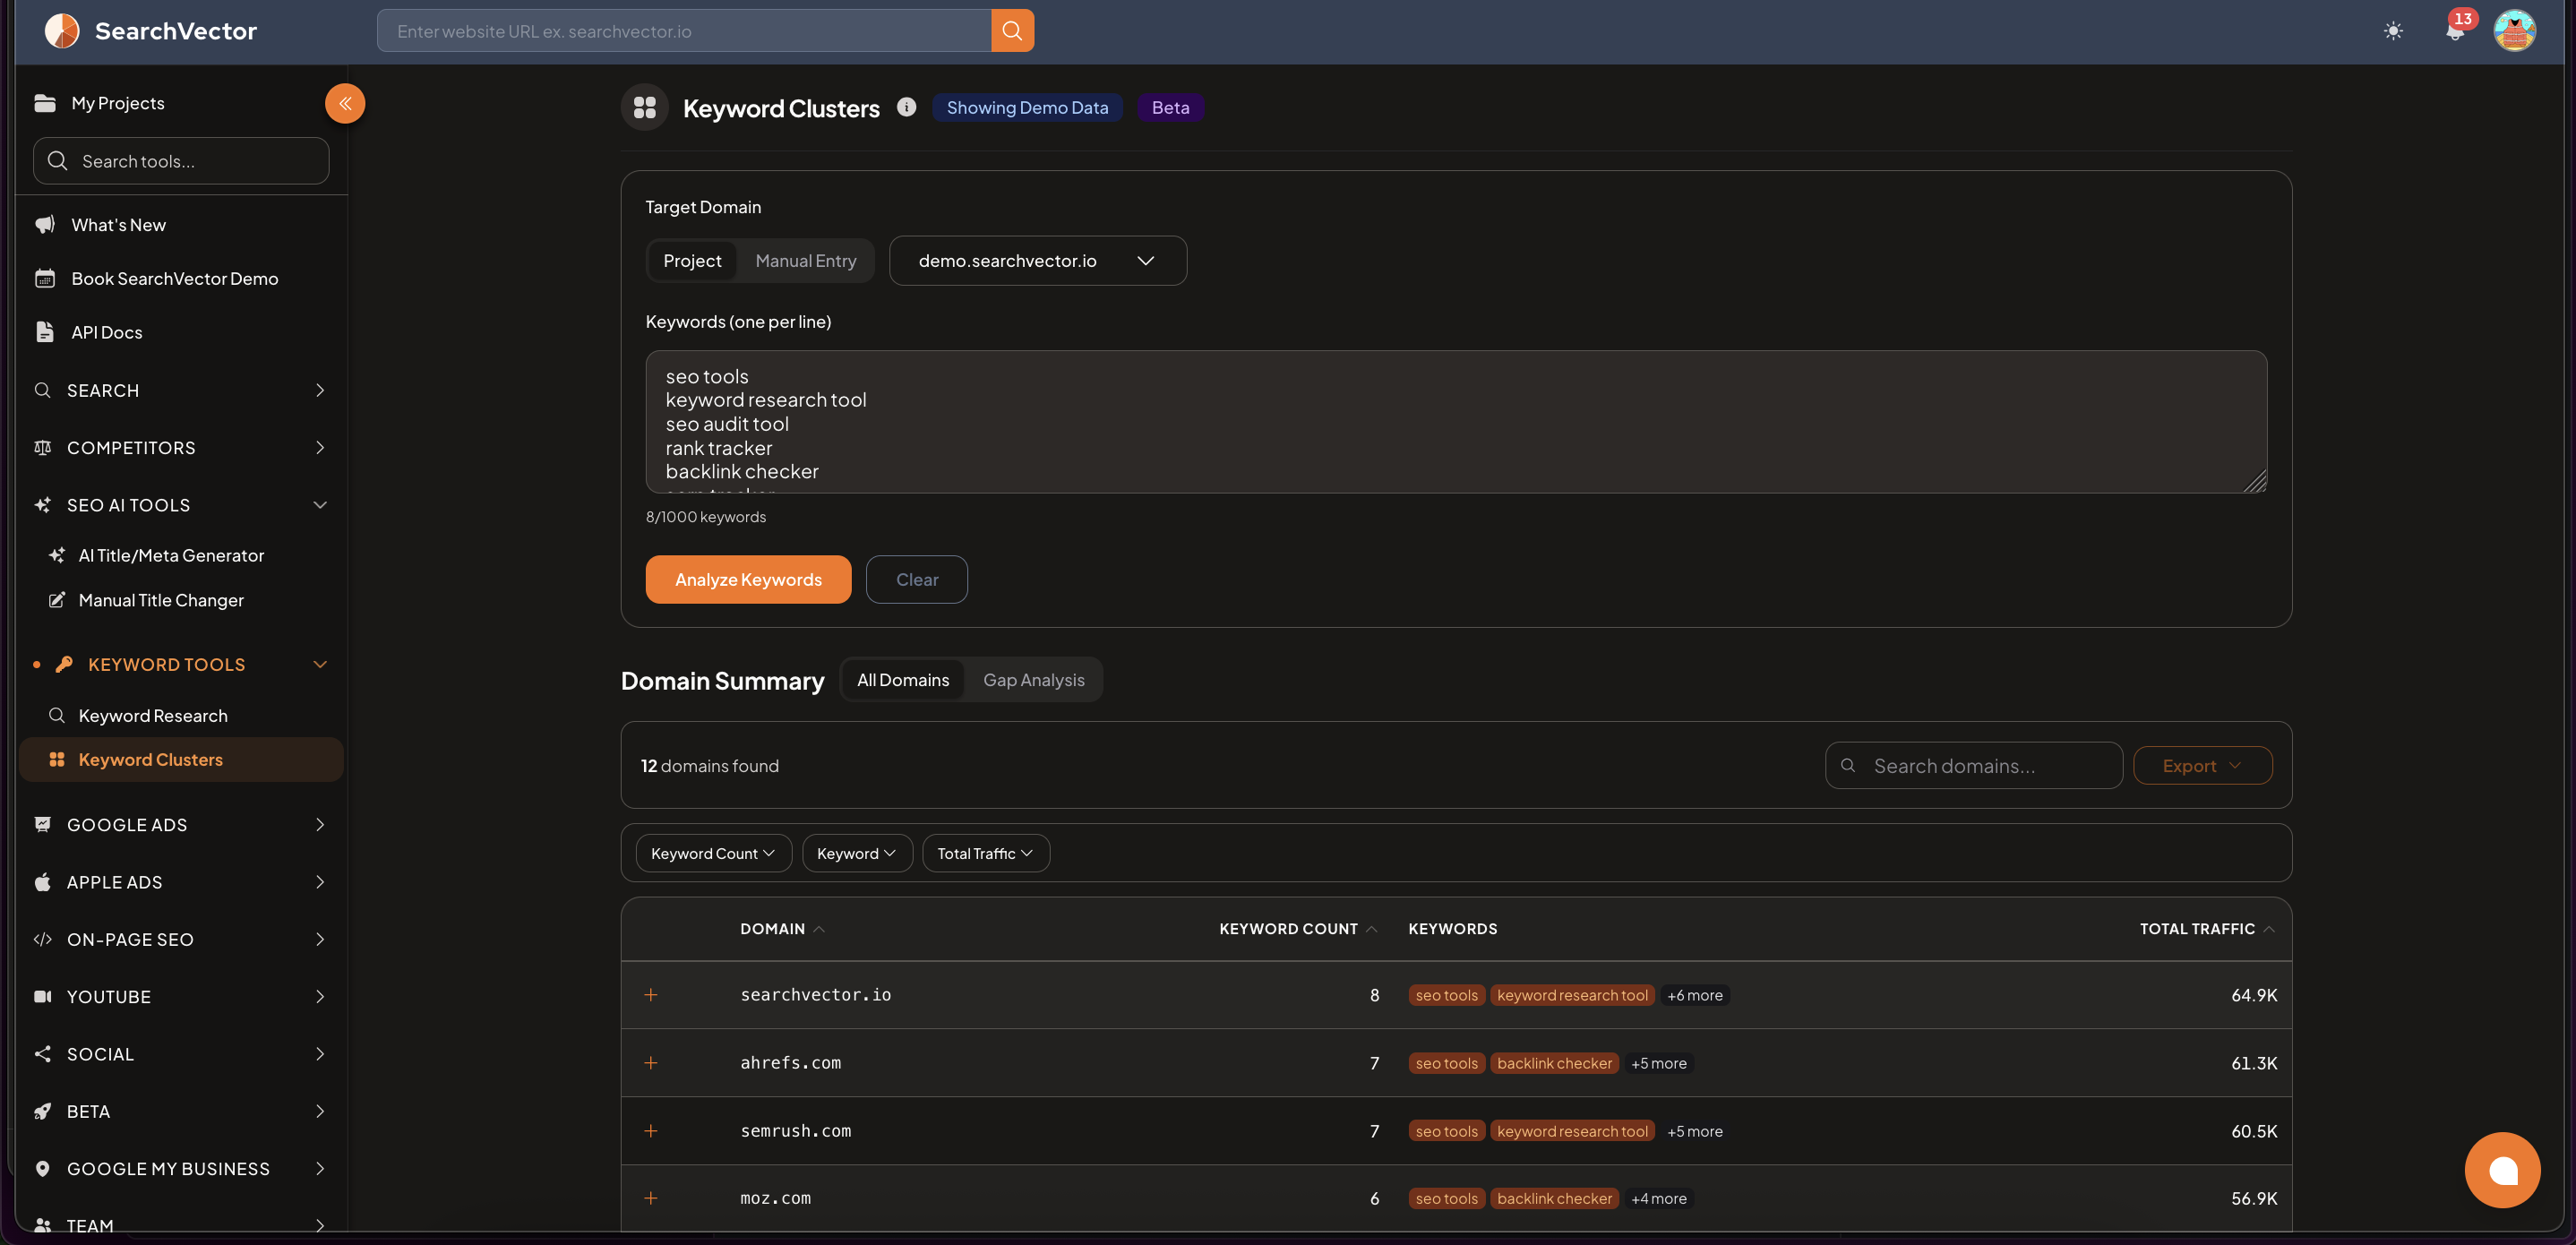The image size is (2576, 1245).
Task: Click the YouTube video camera icon
Action: (x=42, y=997)
